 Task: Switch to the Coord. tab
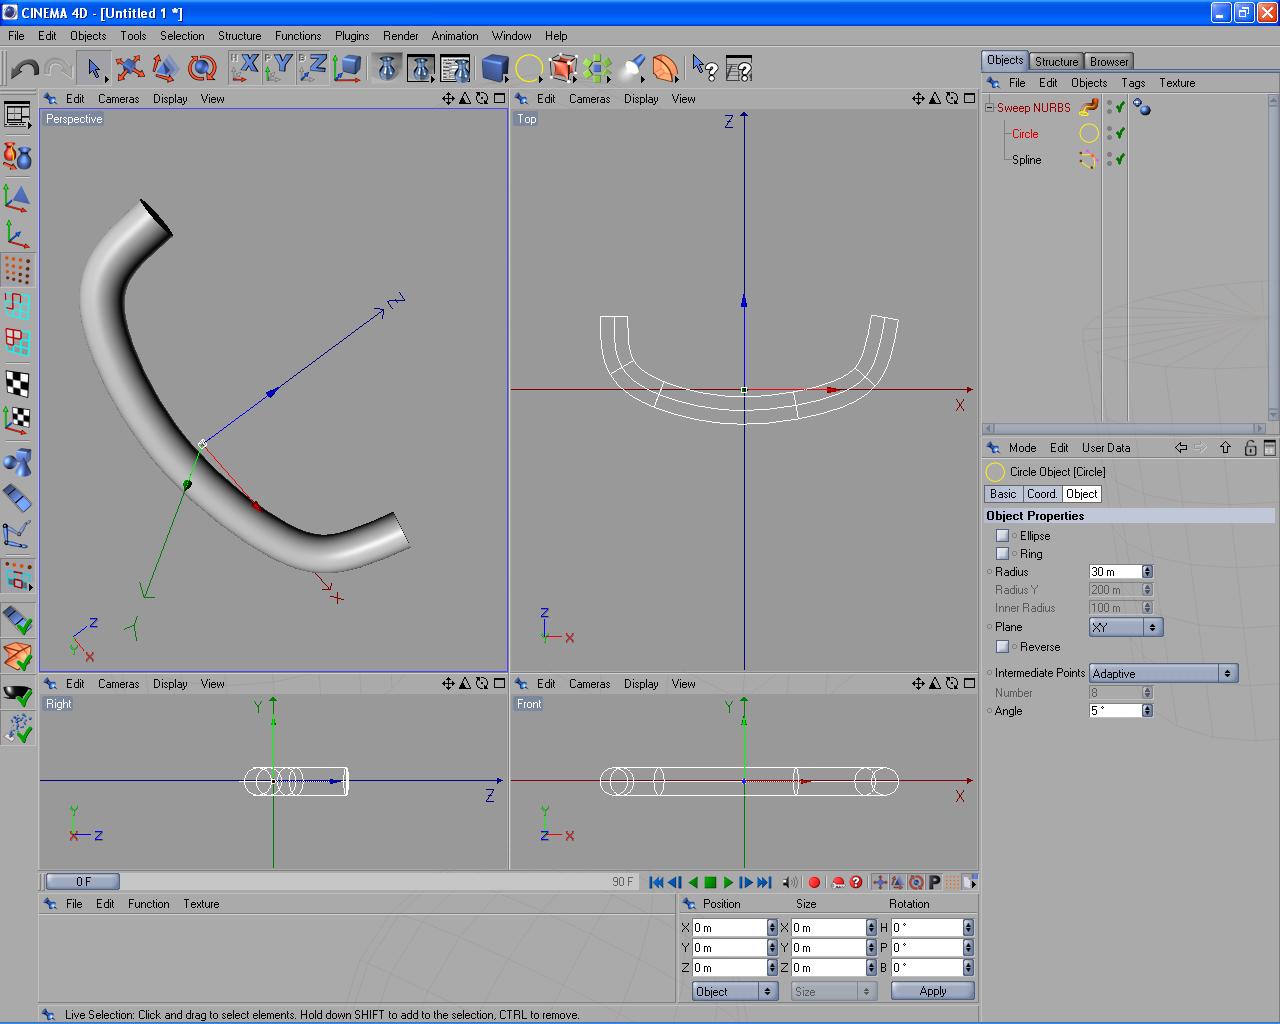pyautogui.click(x=1041, y=494)
